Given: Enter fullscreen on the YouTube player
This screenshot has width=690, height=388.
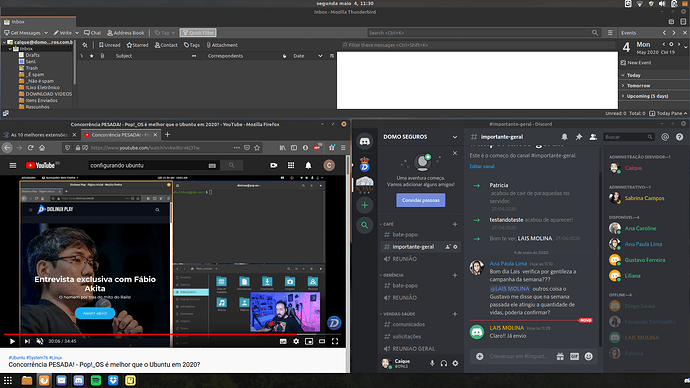Looking at the screenshot, I should (x=335, y=341).
